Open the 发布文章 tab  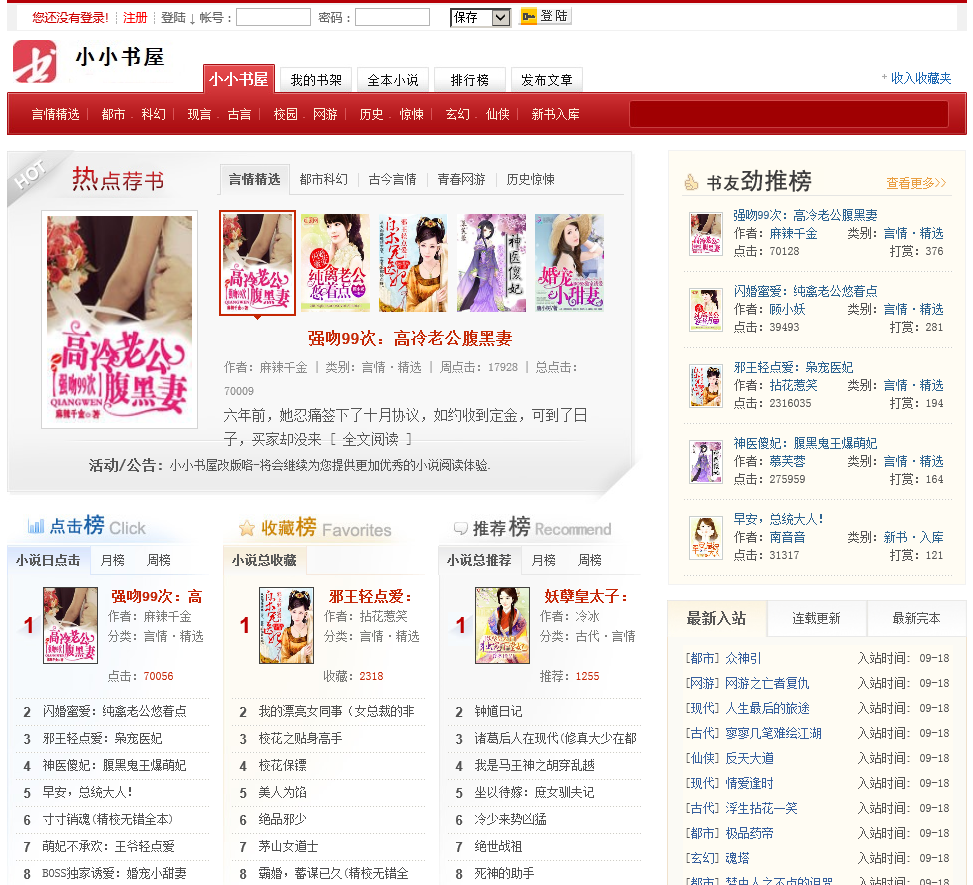[x=547, y=80]
